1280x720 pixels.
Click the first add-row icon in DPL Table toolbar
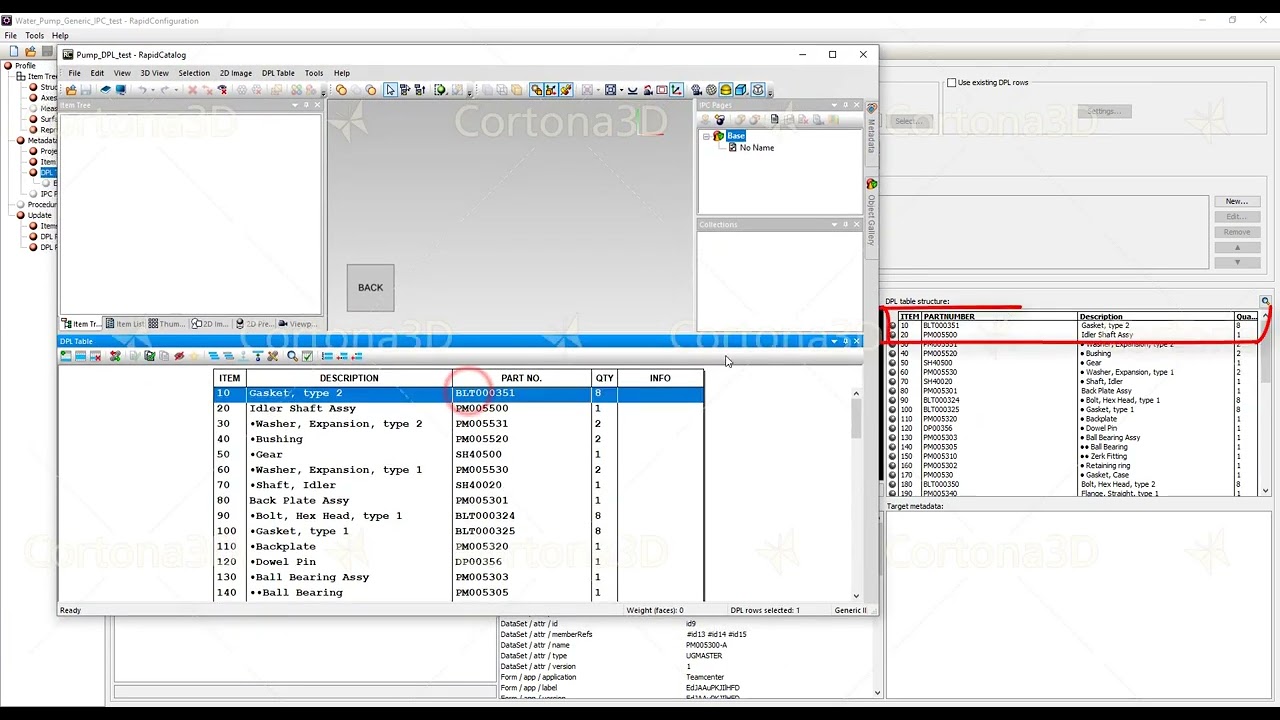[x=66, y=356]
